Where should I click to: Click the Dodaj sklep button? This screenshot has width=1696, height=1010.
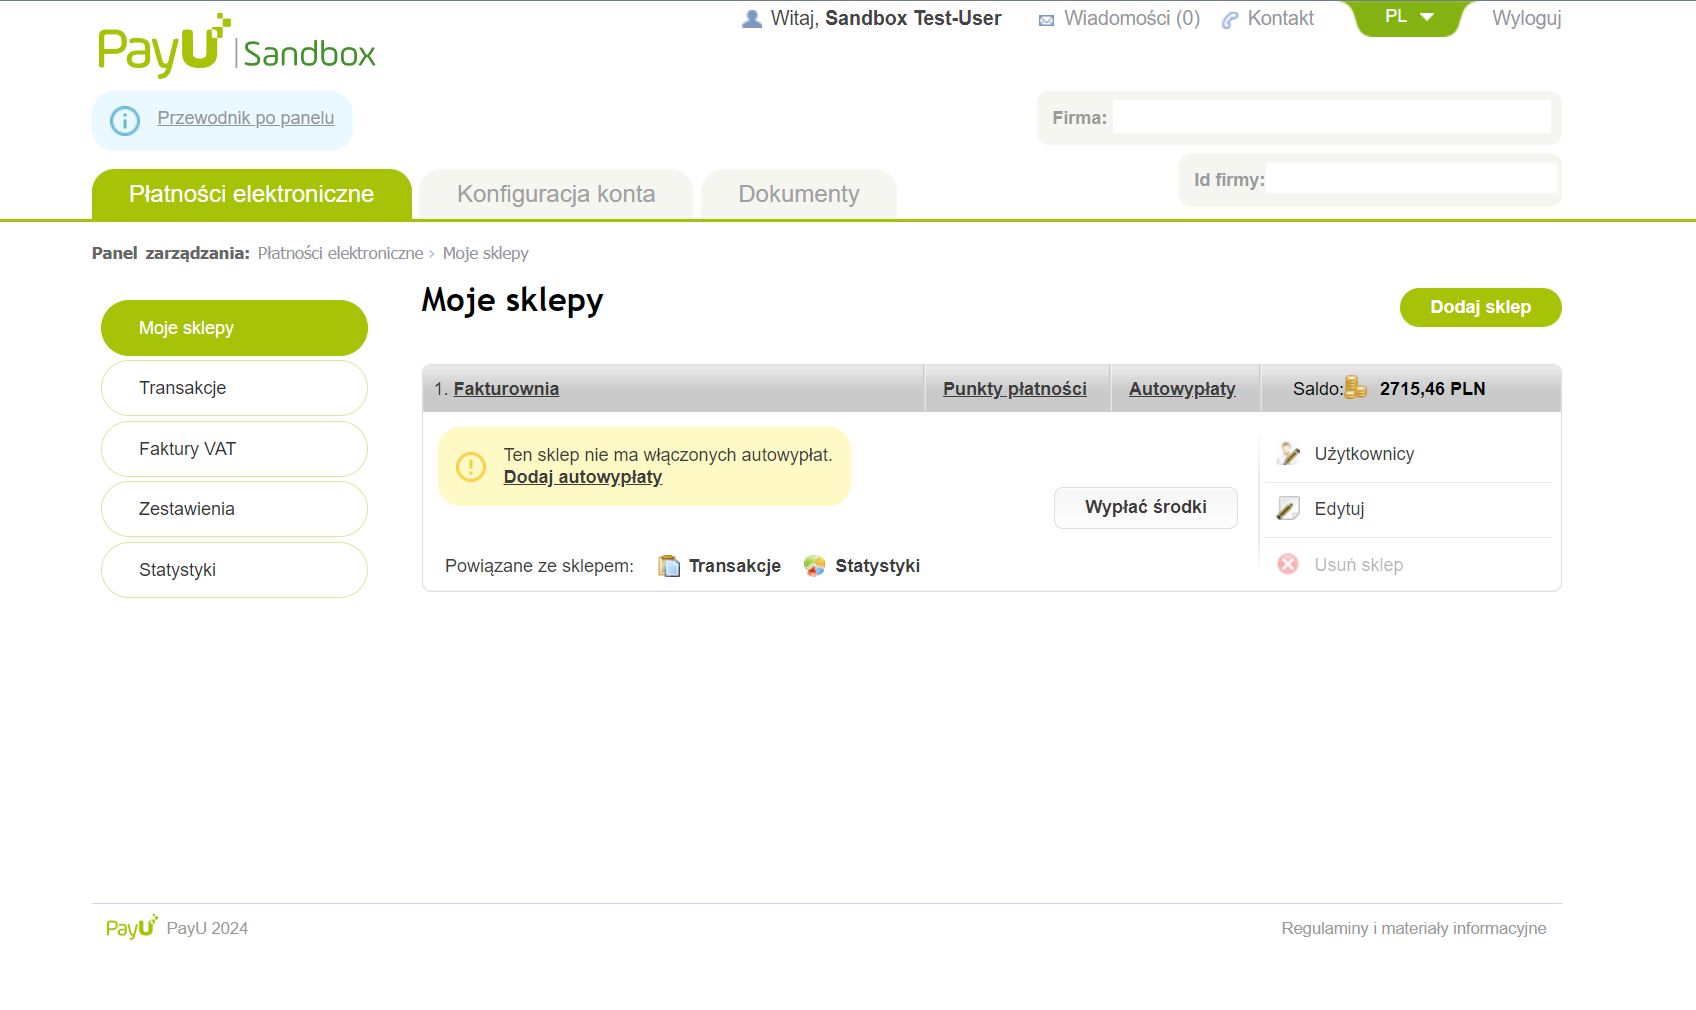coord(1481,307)
